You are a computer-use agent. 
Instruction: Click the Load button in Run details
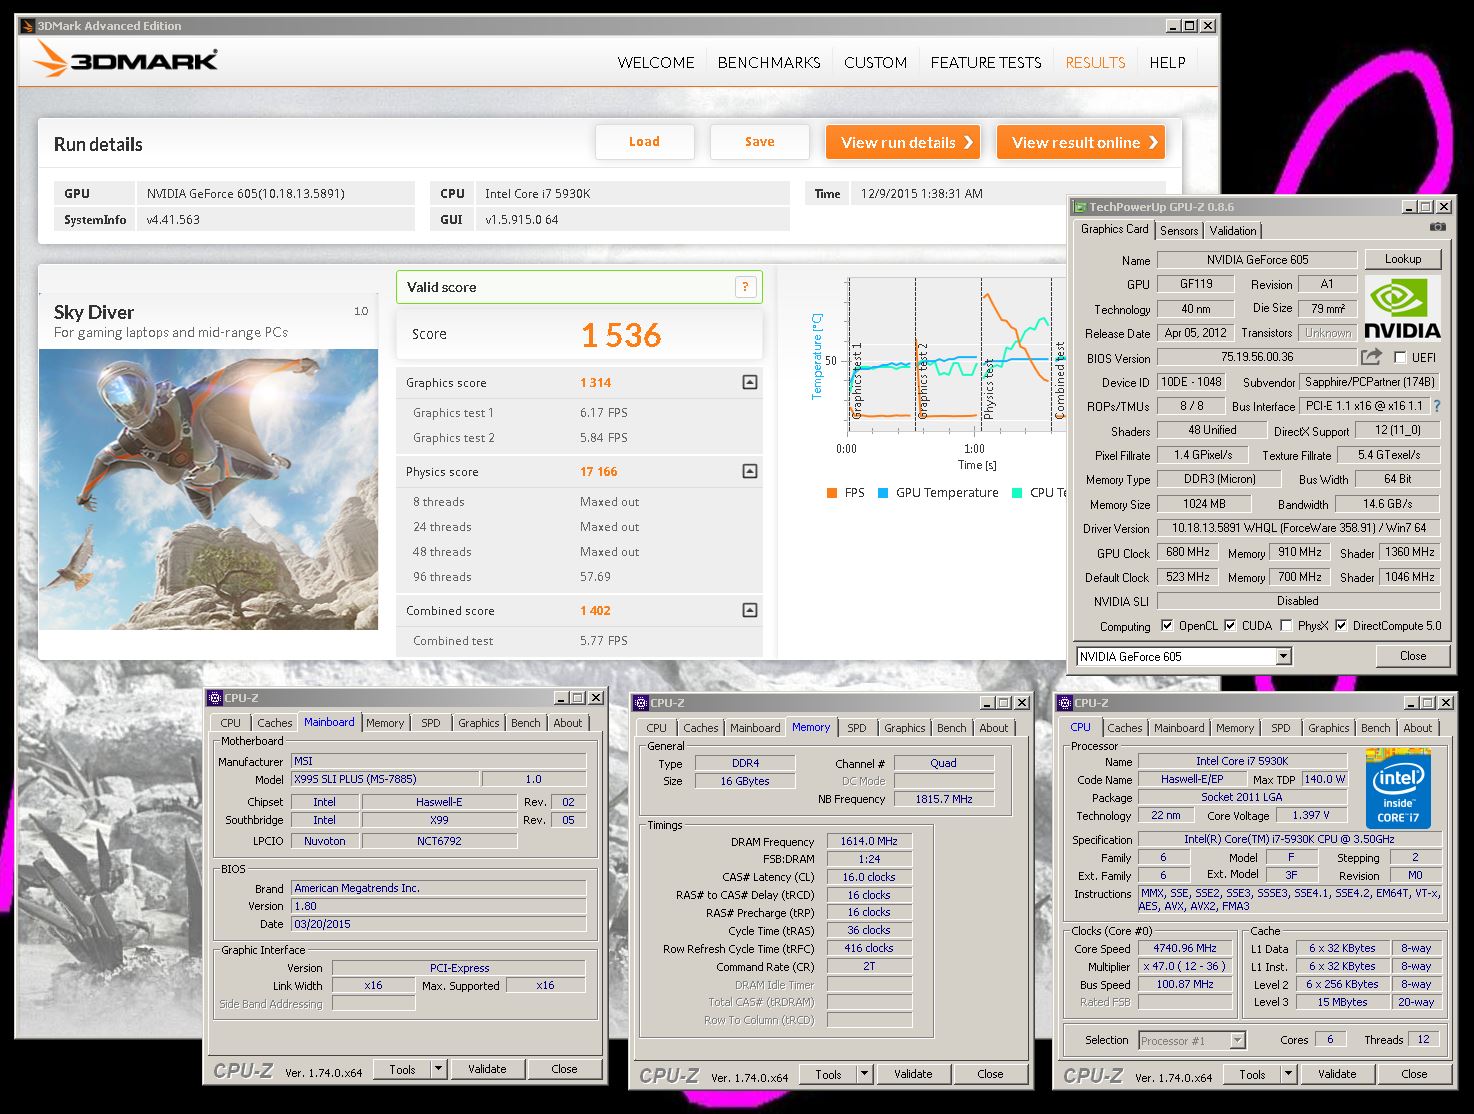tap(644, 142)
